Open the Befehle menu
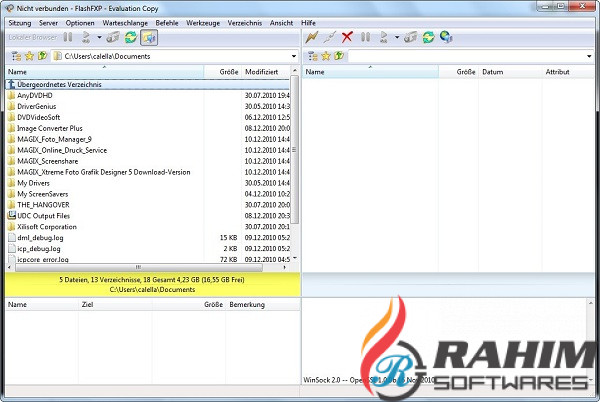 [167, 23]
